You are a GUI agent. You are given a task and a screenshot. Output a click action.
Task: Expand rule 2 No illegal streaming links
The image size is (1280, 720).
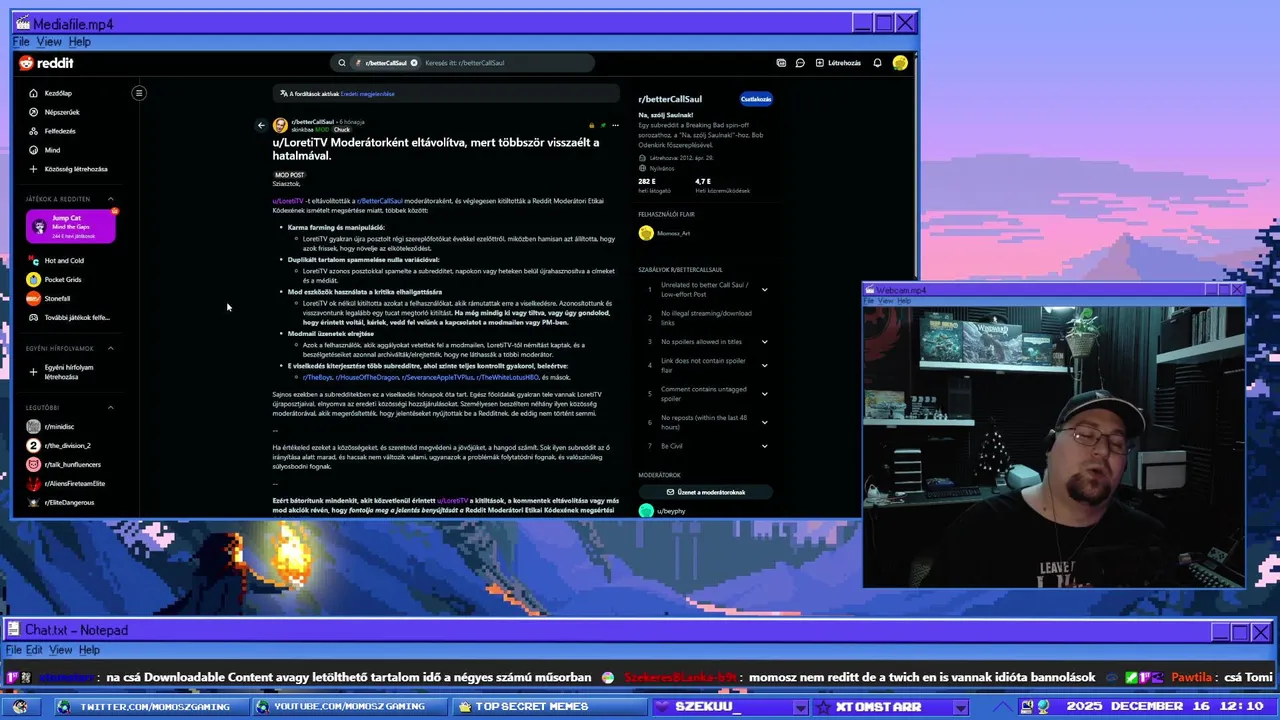tap(764, 318)
